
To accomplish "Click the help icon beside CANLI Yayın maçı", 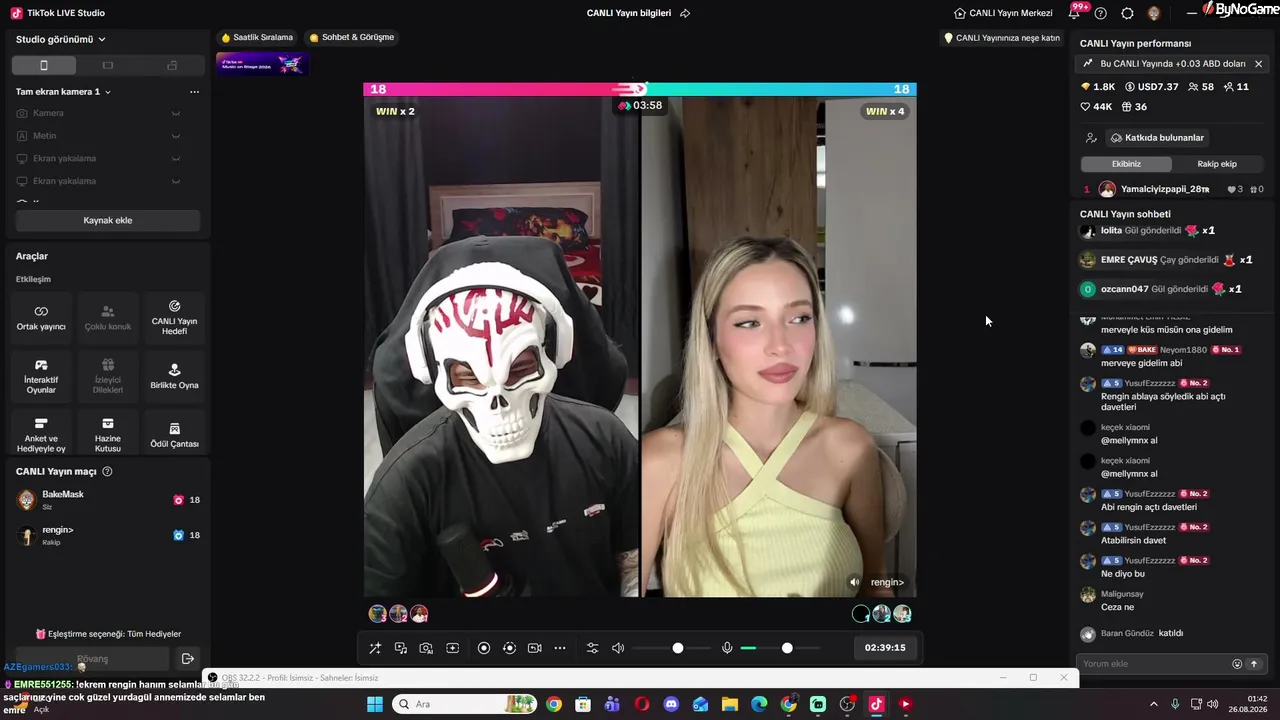I will click(x=108, y=472).
